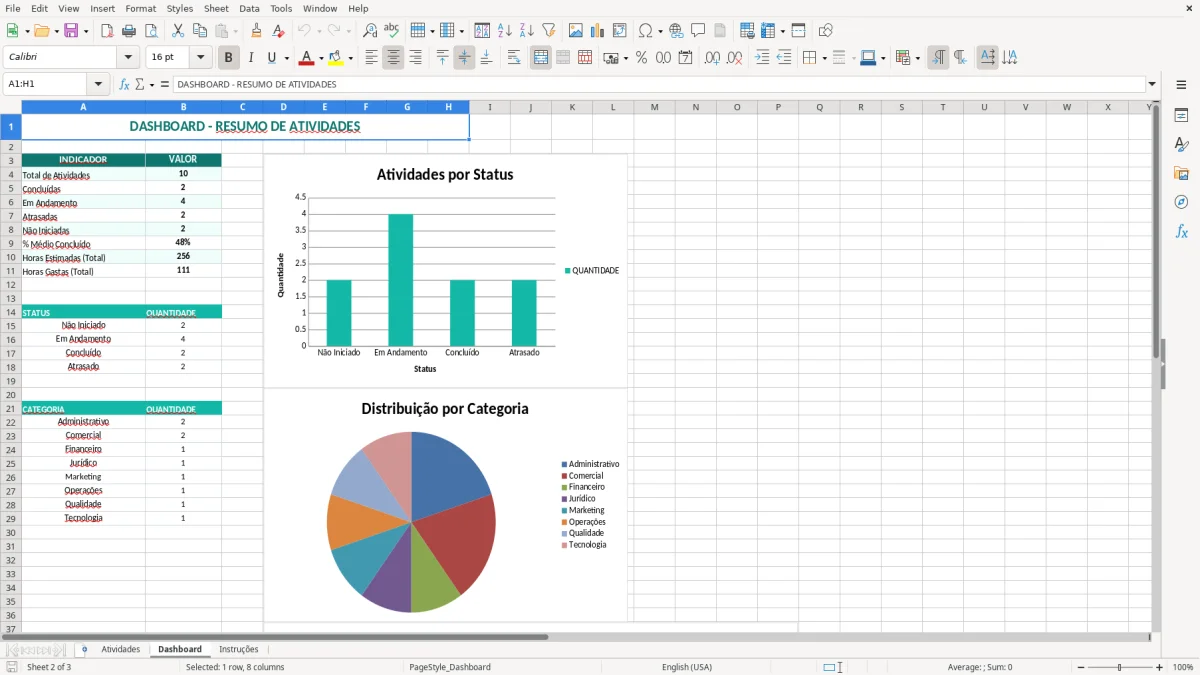
Task: Click the Save document icon
Action: pos(71,31)
